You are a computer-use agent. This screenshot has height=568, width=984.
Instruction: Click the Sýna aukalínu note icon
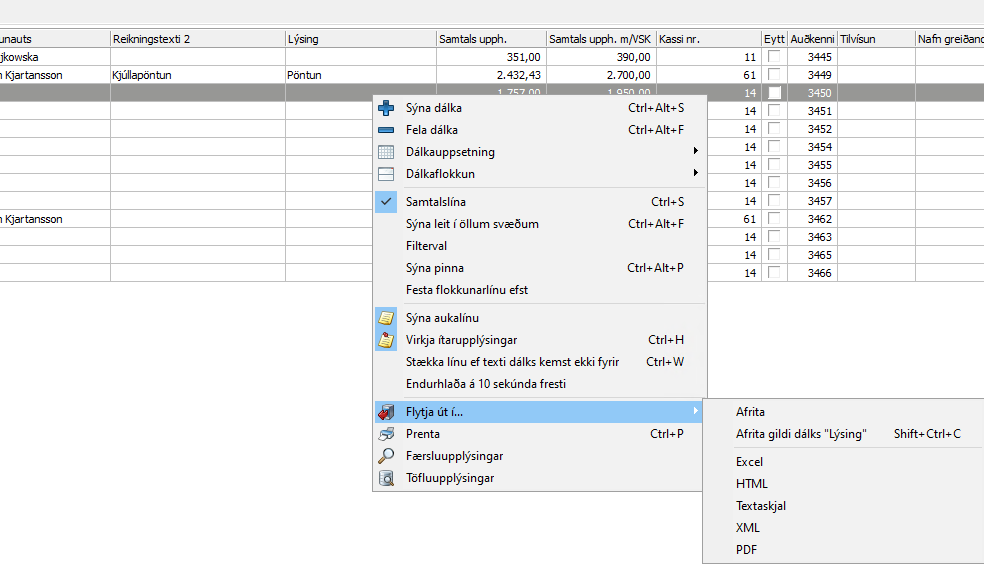tap(387, 318)
